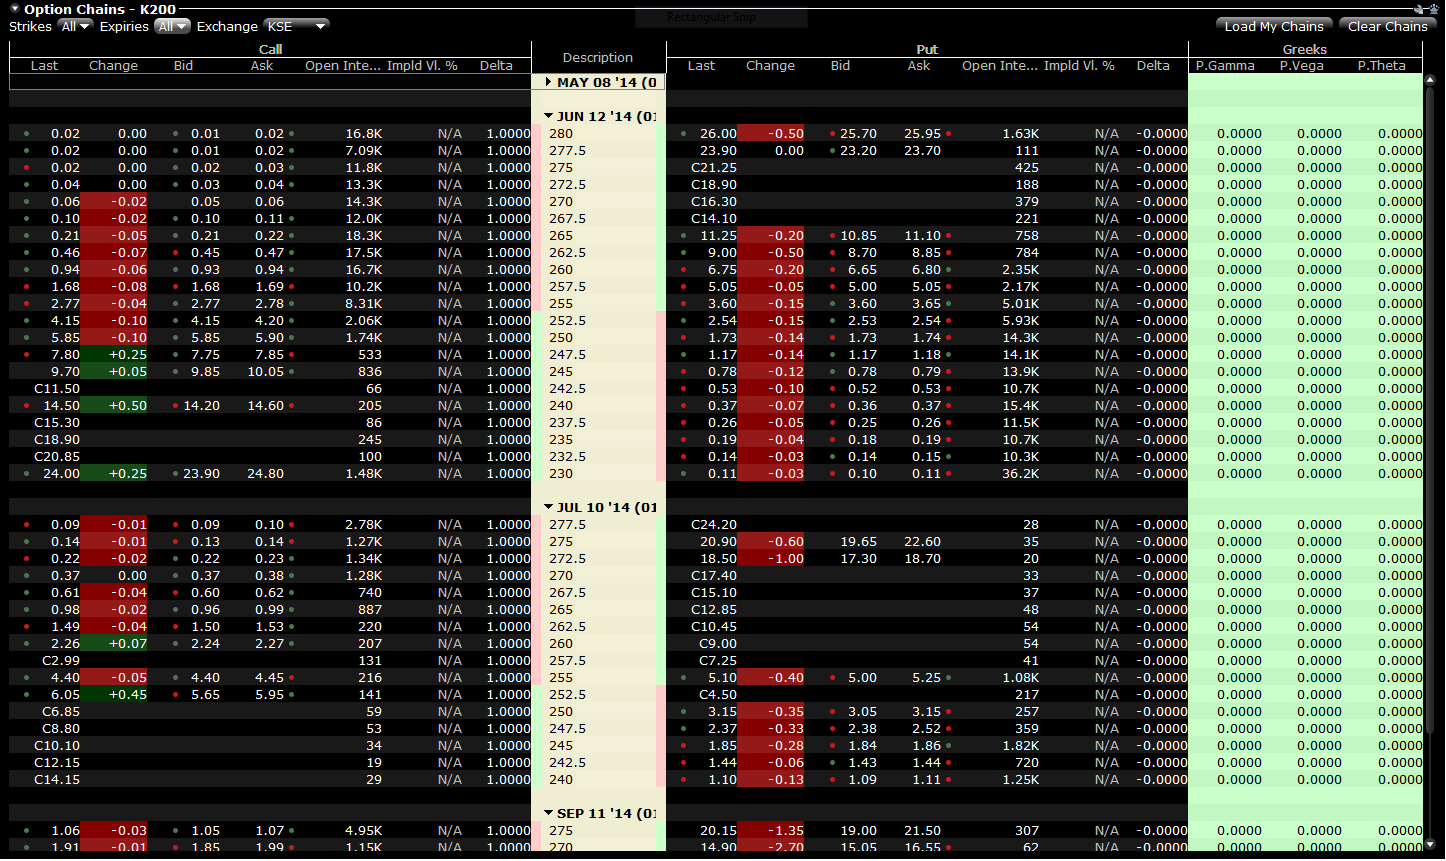Open the Exchange KSE dropdown
The height and width of the screenshot is (861, 1446).
coord(296,26)
